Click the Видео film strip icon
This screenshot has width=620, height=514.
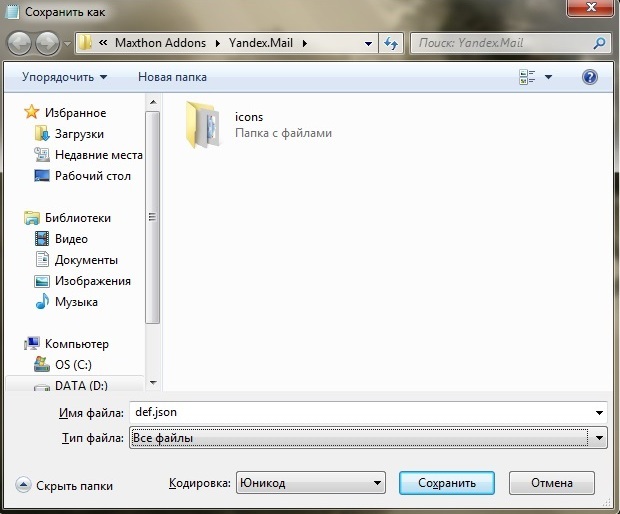pos(42,239)
